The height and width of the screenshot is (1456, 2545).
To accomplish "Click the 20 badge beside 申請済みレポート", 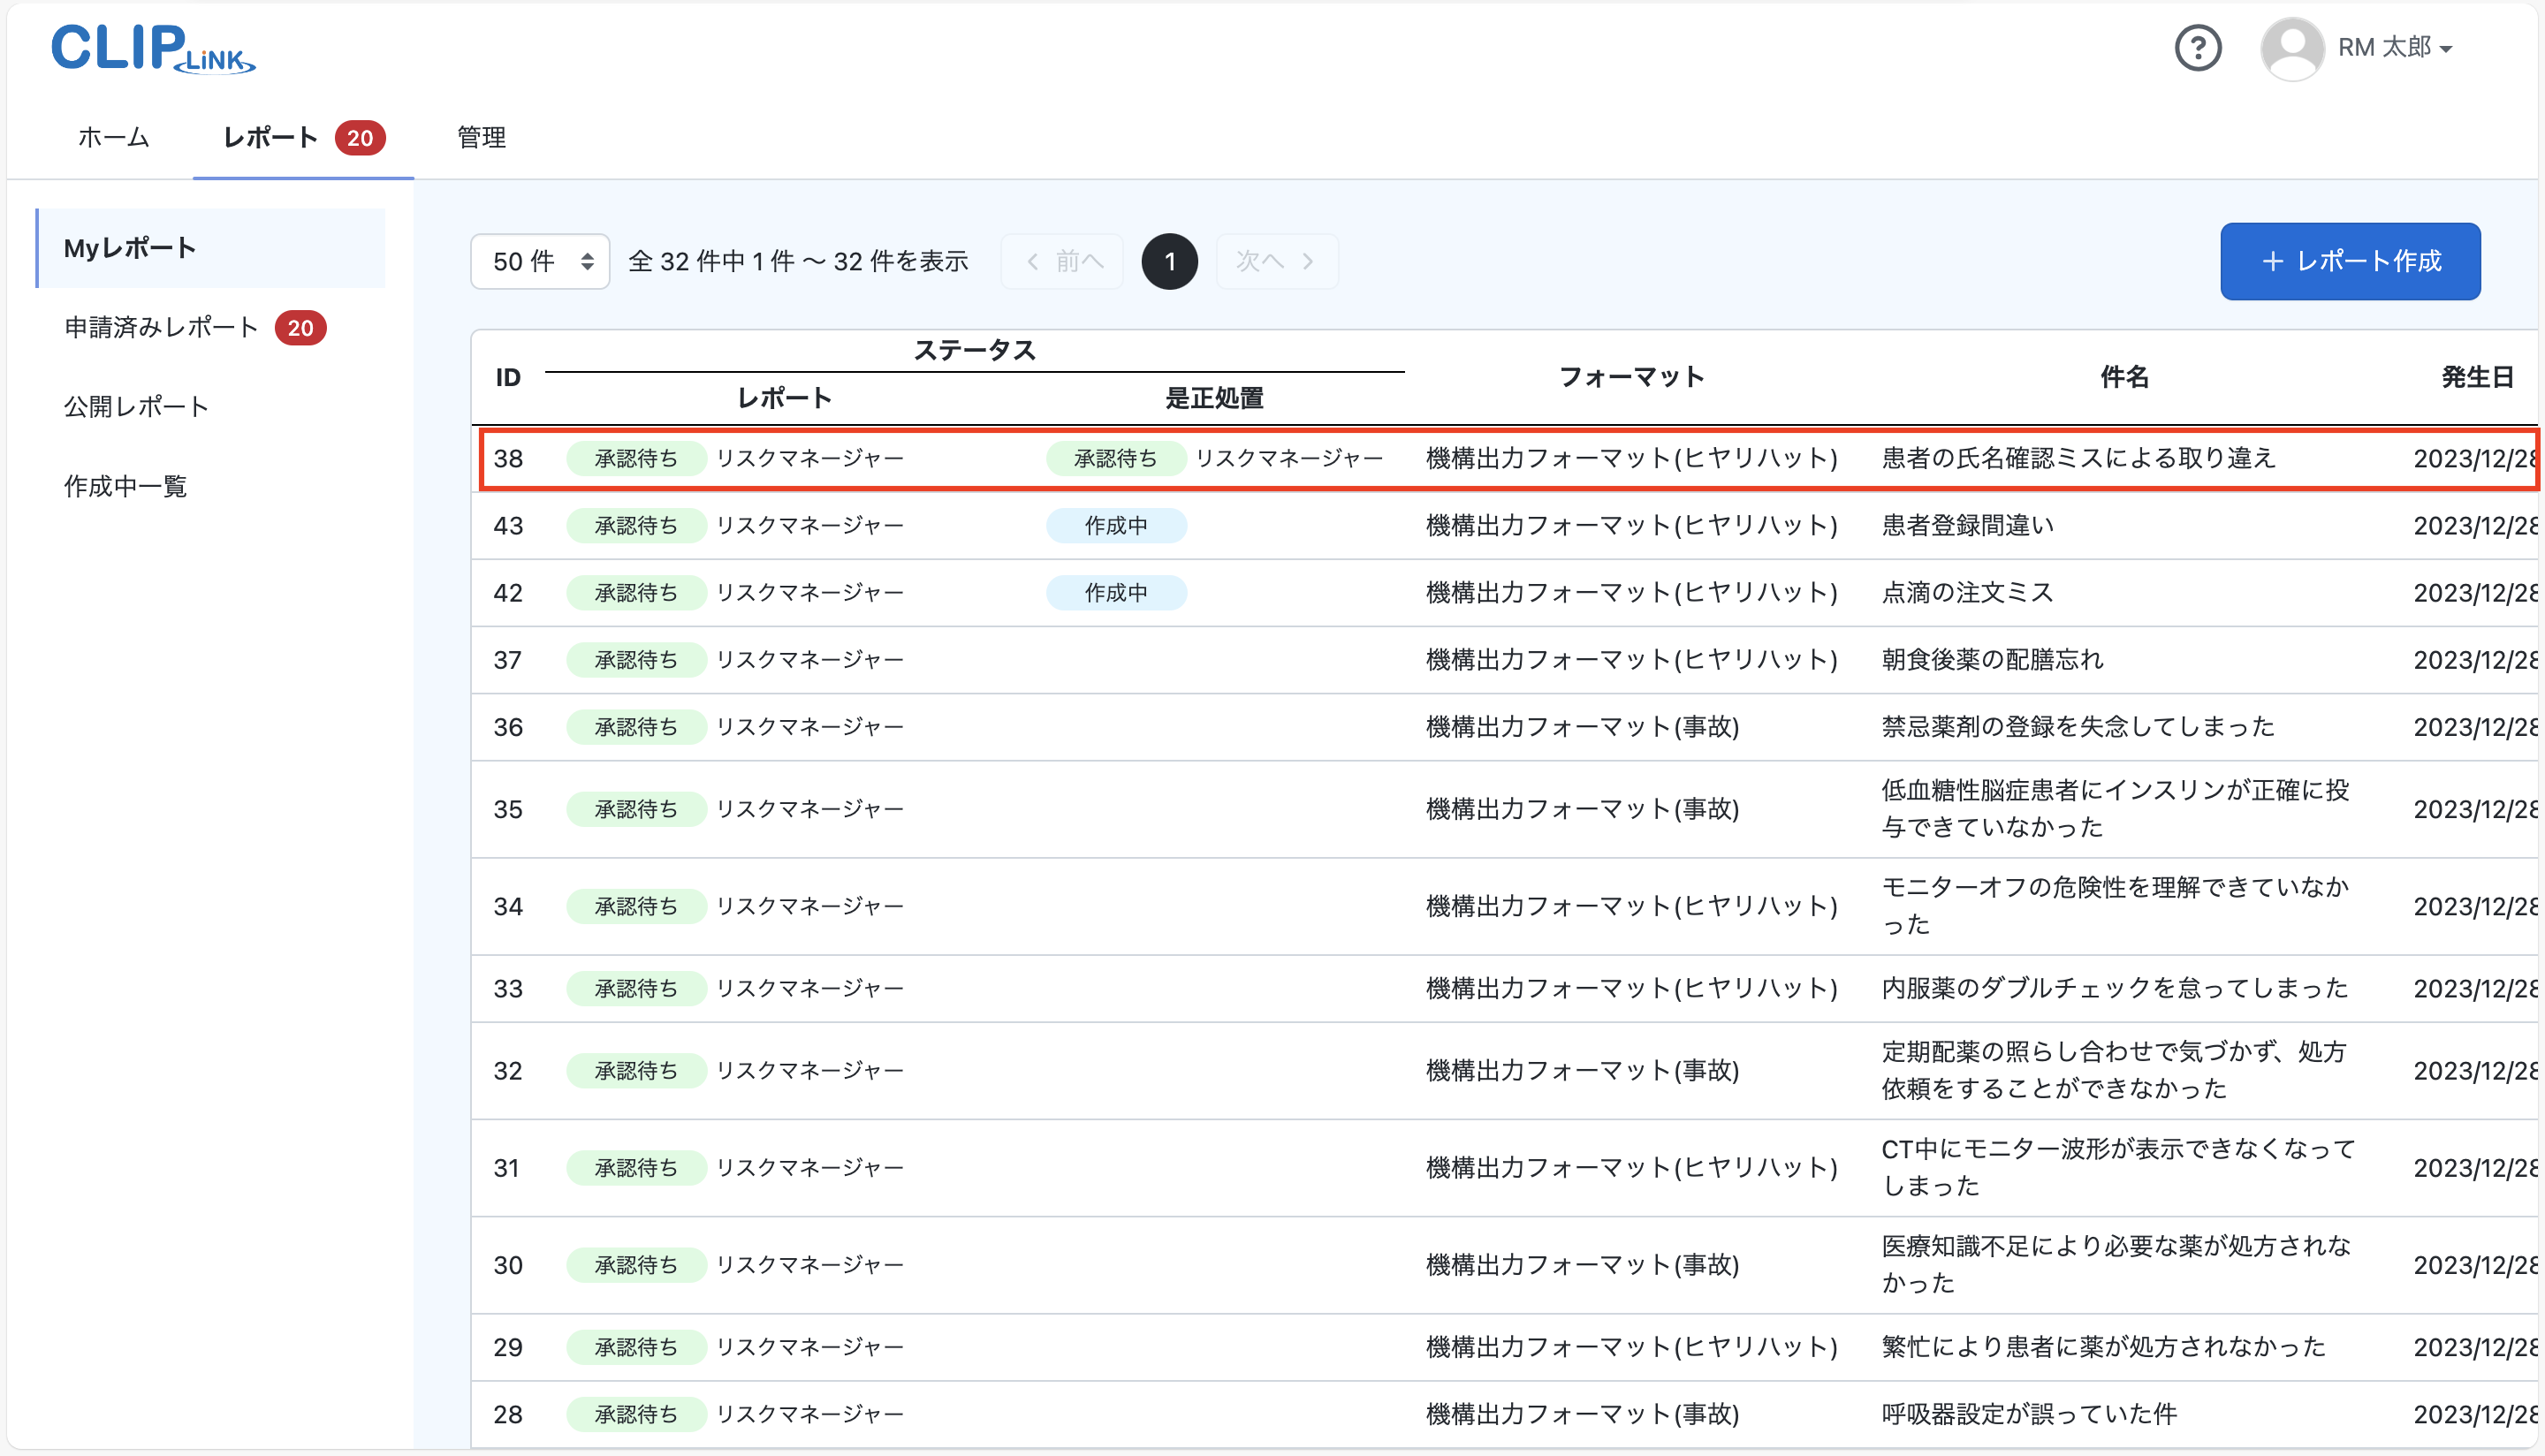I will (x=300, y=327).
